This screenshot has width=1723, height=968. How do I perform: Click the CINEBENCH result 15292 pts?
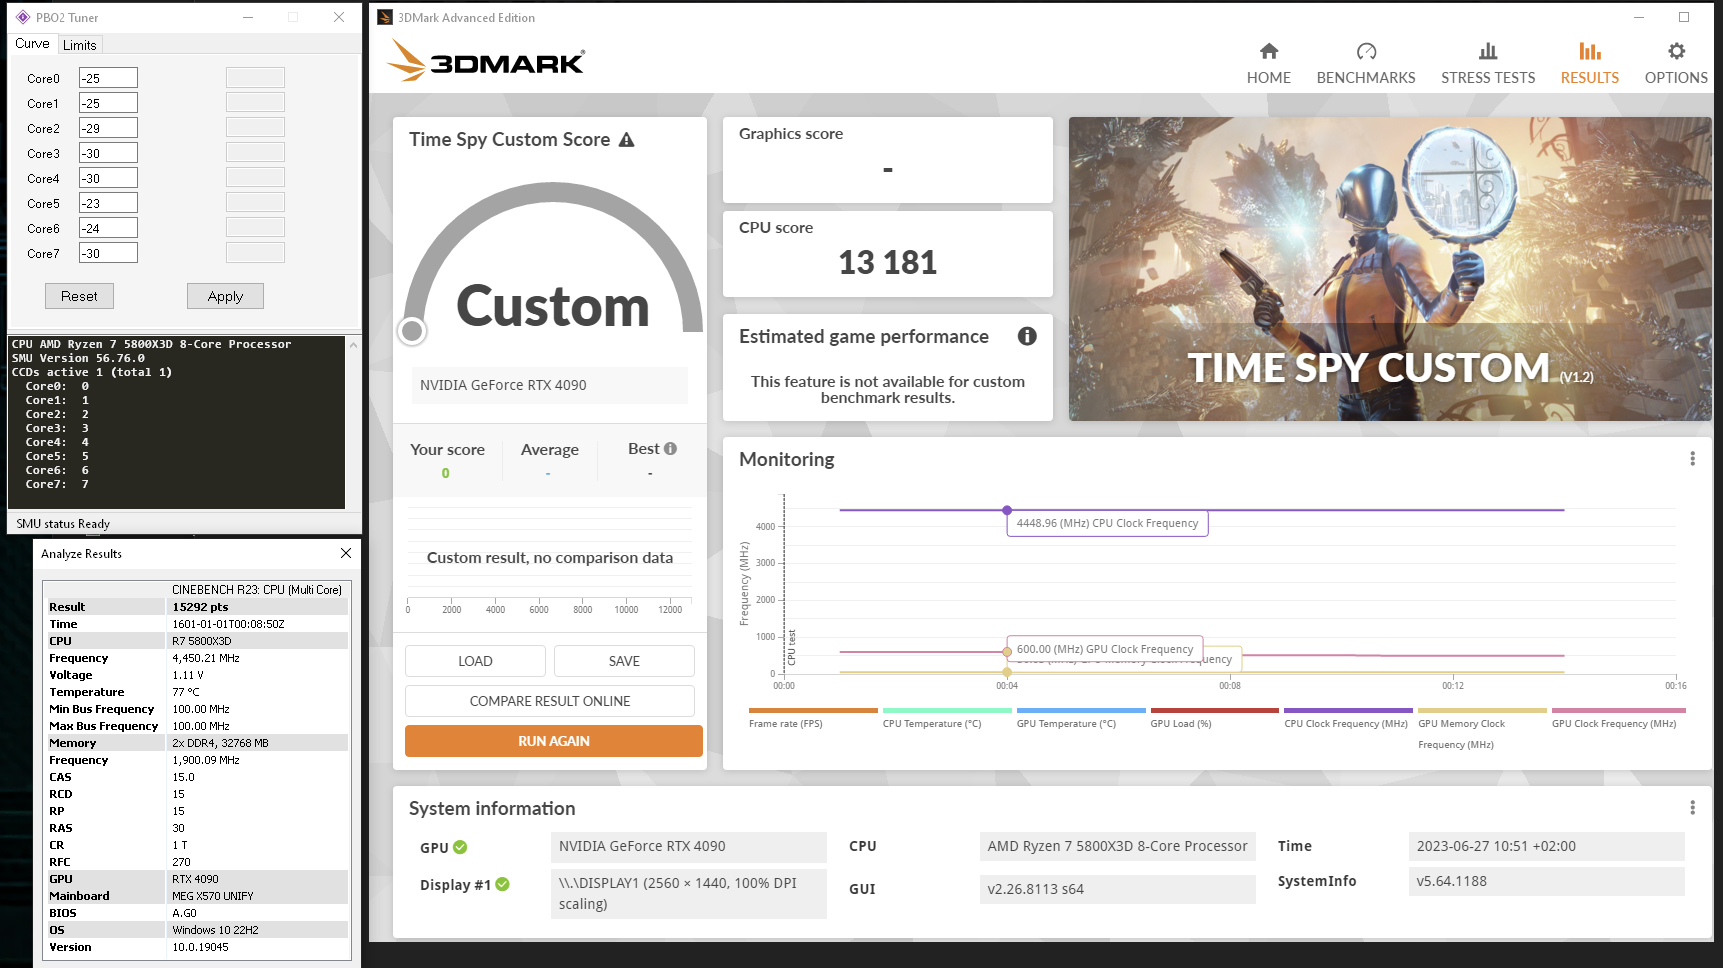coord(200,607)
